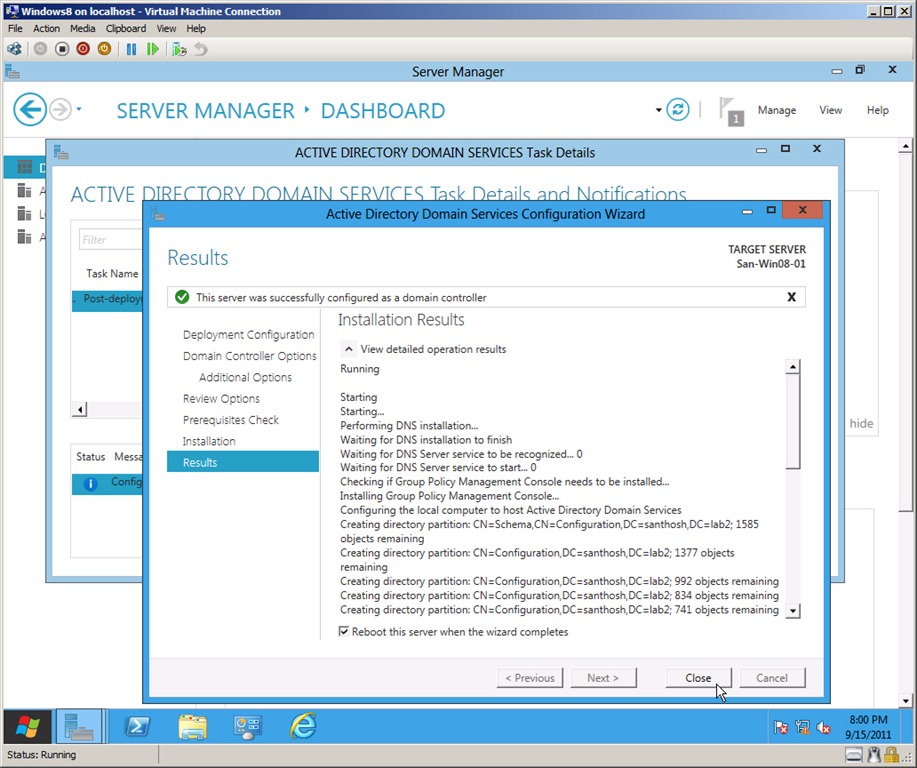The height and width of the screenshot is (768, 917).
Task: Open Server Manager's Help menu
Action: point(877,110)
